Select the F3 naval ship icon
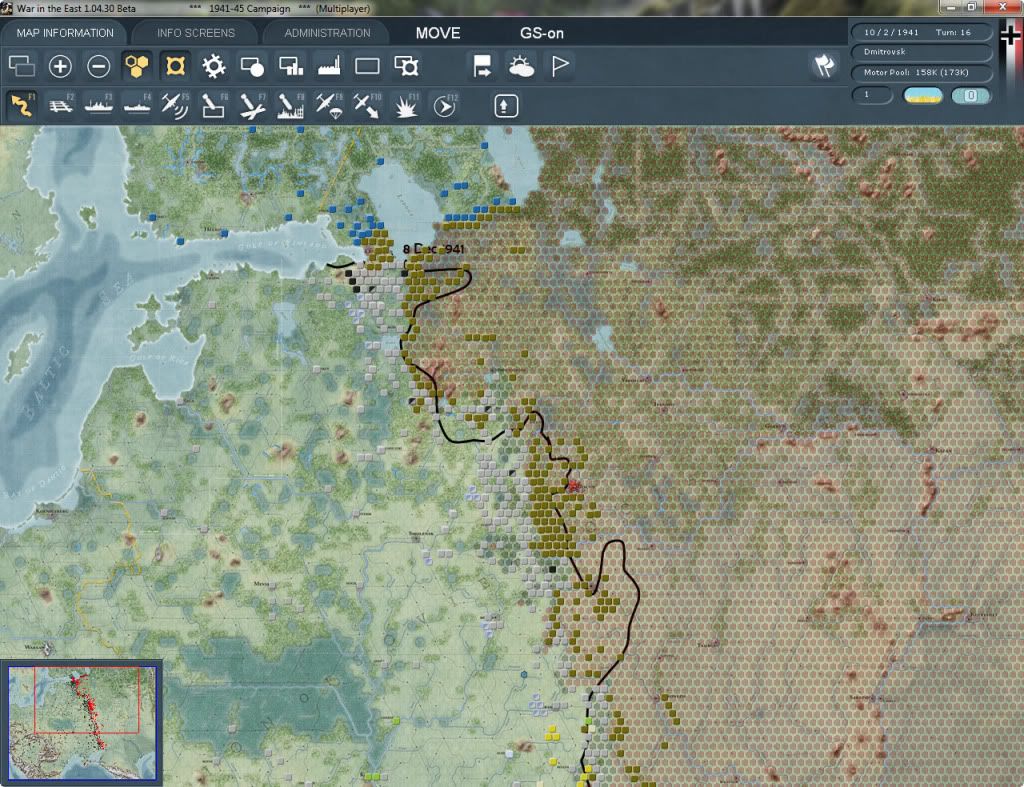The width and height of the screenshot is (1024, 787). [x=99, y=105]
